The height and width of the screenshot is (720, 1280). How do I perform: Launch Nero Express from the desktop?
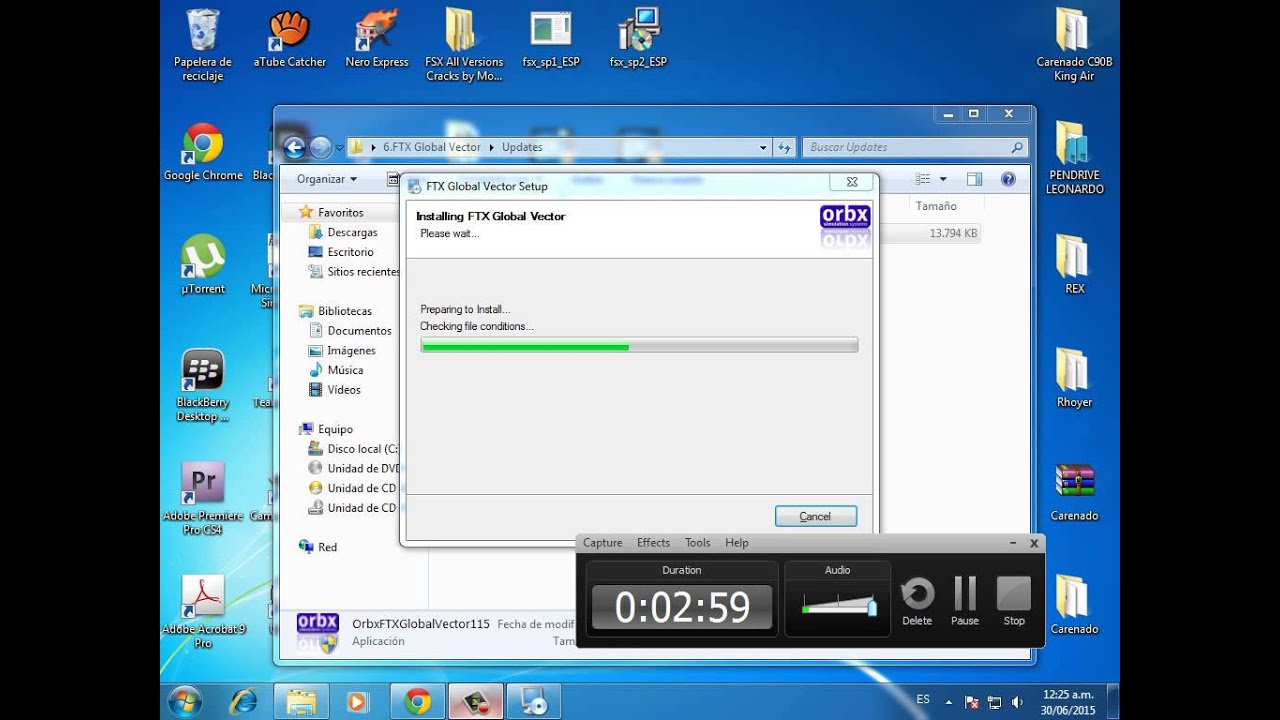377,40
